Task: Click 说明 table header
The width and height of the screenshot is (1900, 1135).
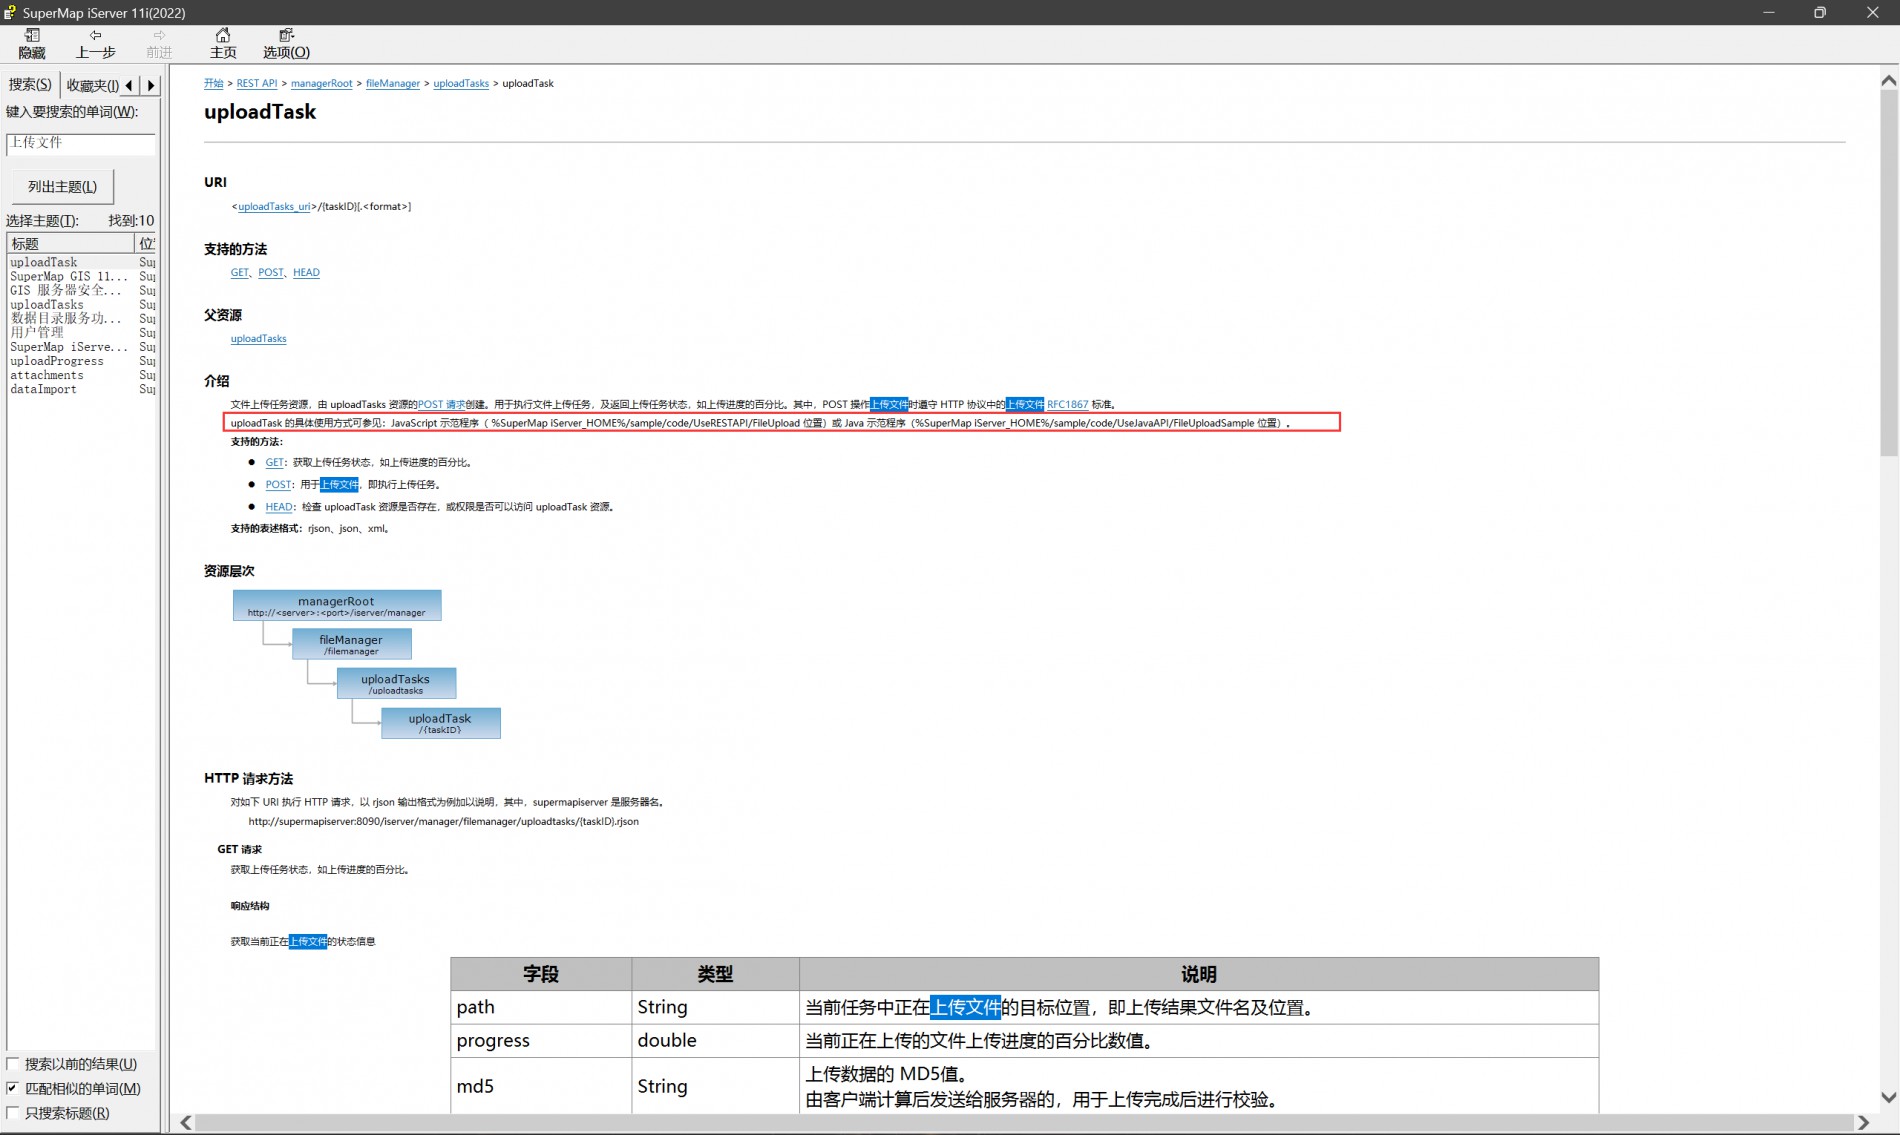Action: pyautogui.click(x=1199, y=974)
